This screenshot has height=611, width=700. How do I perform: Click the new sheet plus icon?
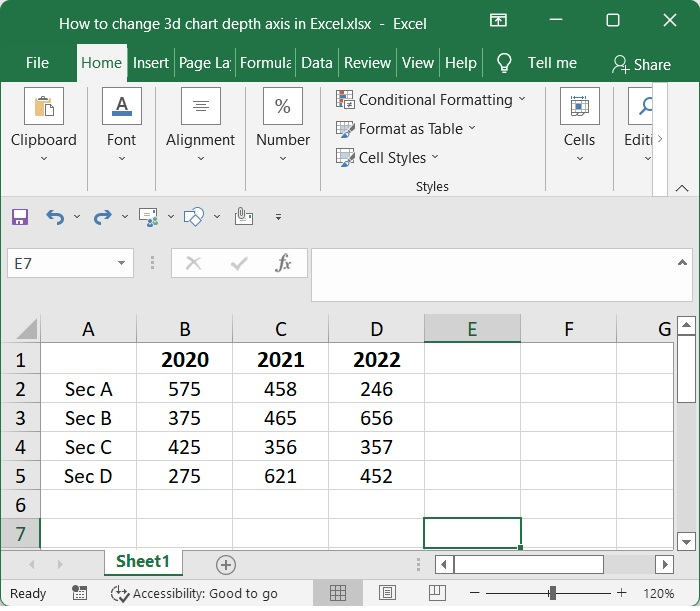click(x=226, y=565)
